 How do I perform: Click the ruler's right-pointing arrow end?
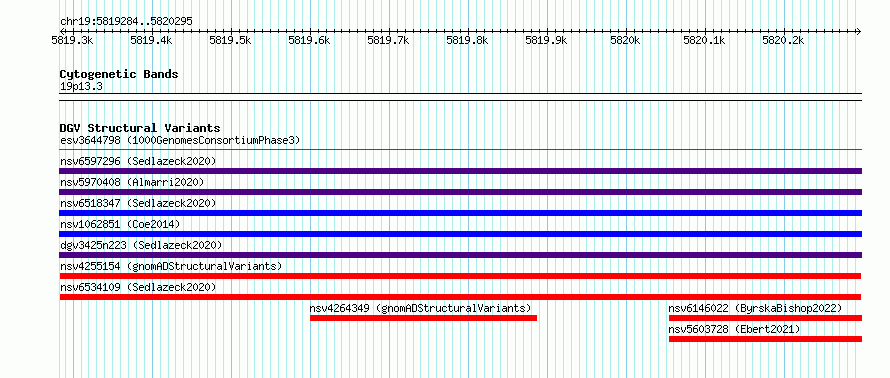click(858, 31)
